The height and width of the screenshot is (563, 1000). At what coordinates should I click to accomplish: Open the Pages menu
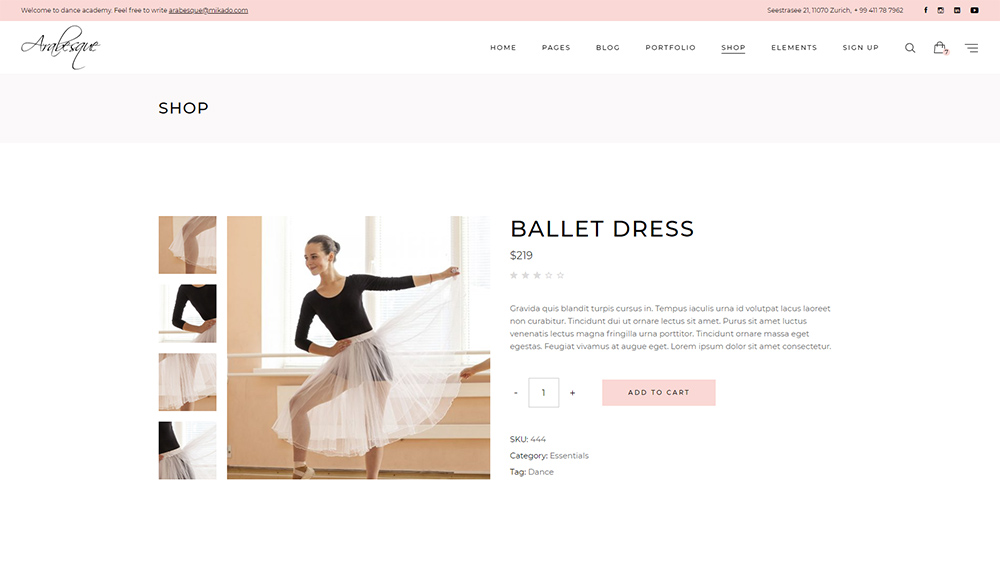click(x=556, y=48)
